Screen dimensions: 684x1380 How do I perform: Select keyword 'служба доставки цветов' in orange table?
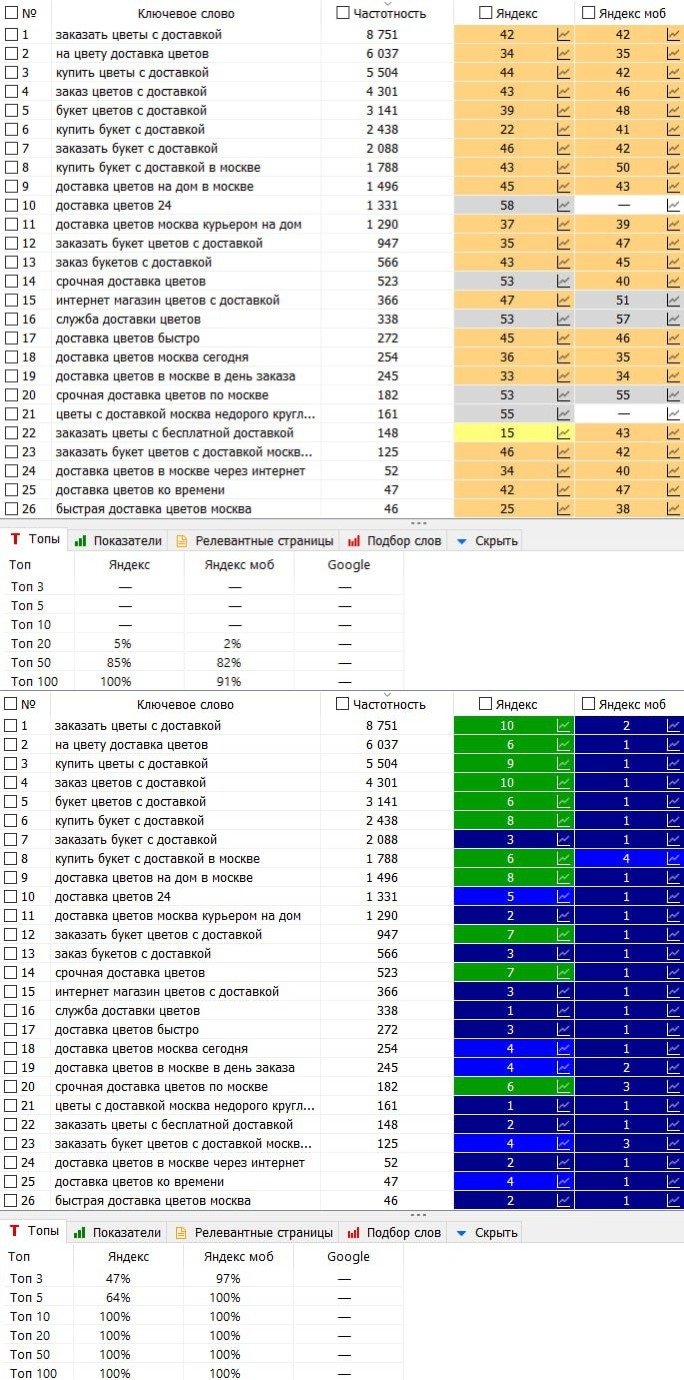tap(128, 320)
